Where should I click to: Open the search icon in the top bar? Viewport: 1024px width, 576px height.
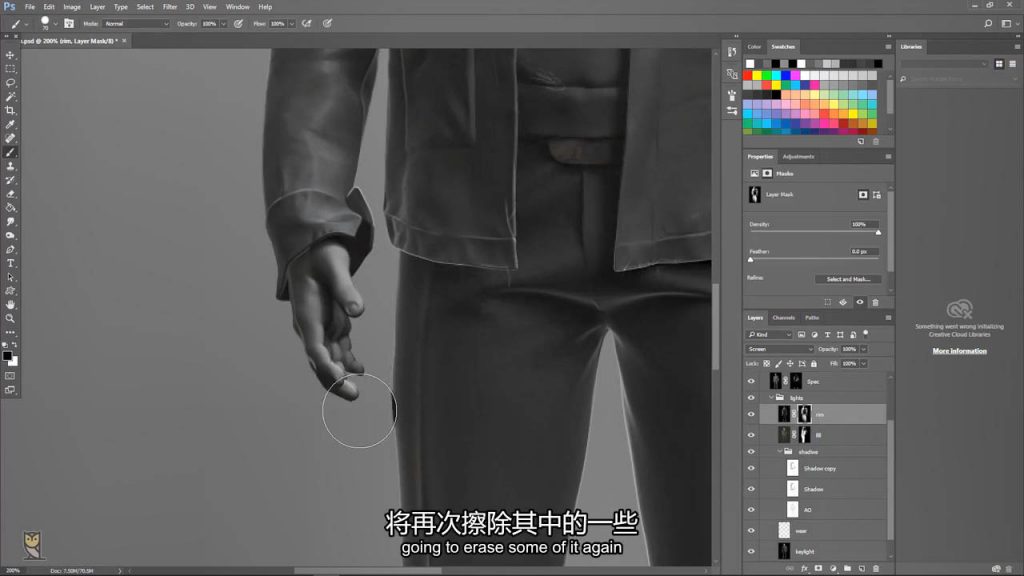point(988,24)
